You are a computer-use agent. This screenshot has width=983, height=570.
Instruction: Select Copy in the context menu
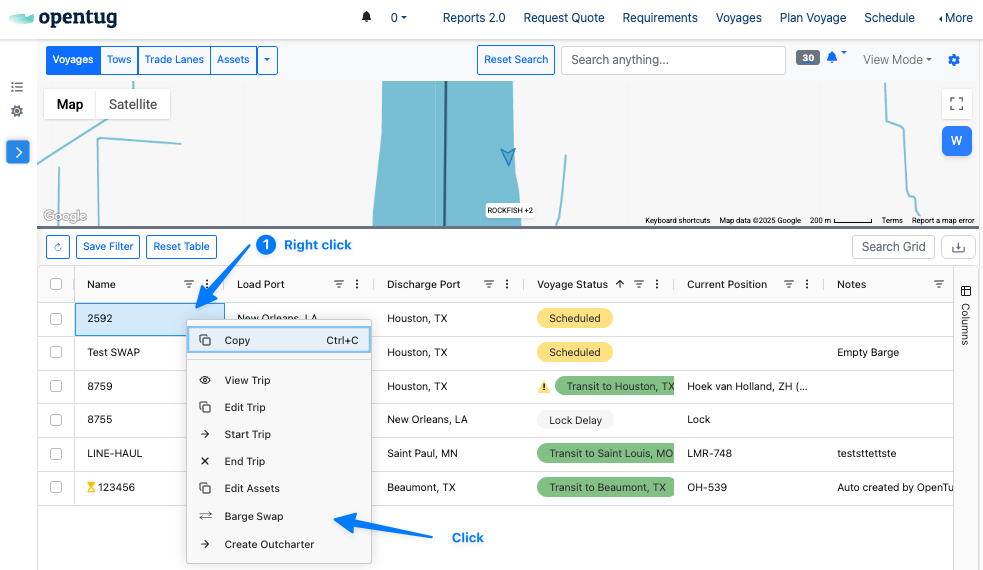[x=279, y=340]
